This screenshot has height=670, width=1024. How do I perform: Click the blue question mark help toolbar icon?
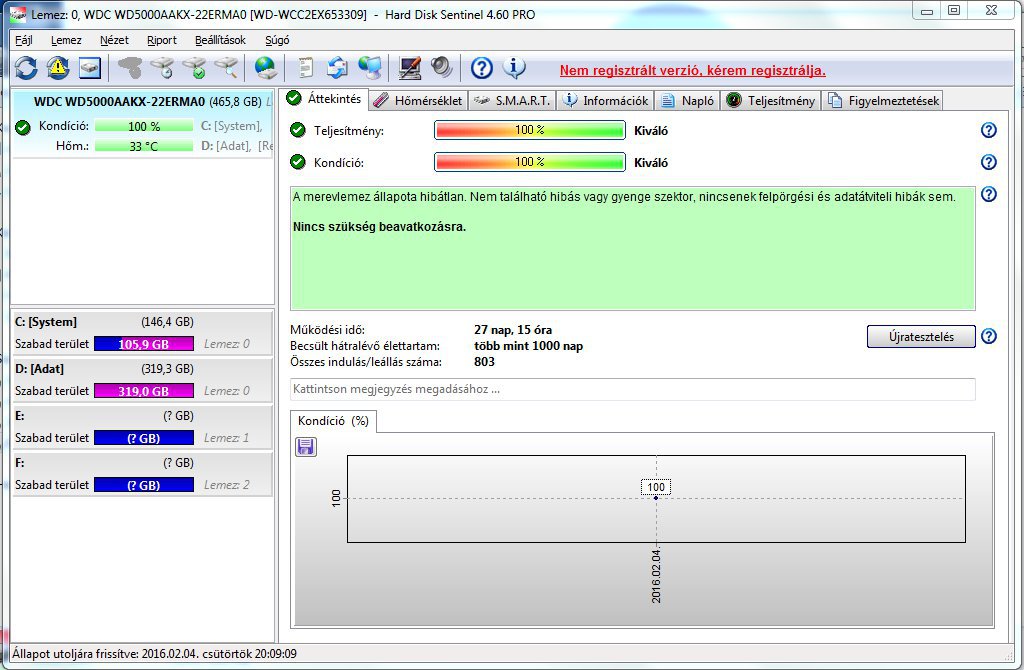pos(481,68)
